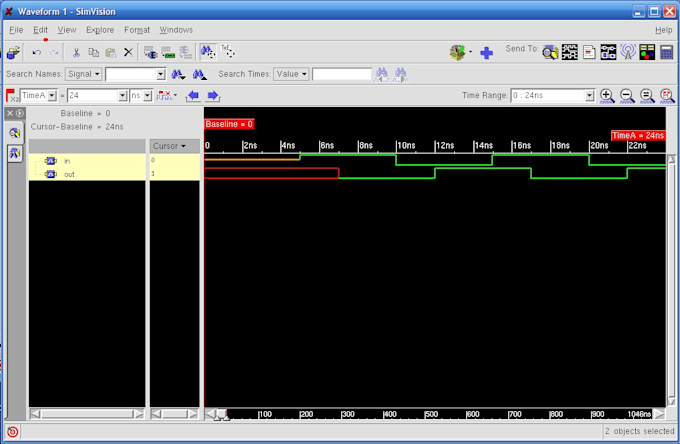Send selection to Waveform window icon
The height and width of the screenshot is (444, 680).
(x=570, y=52)
